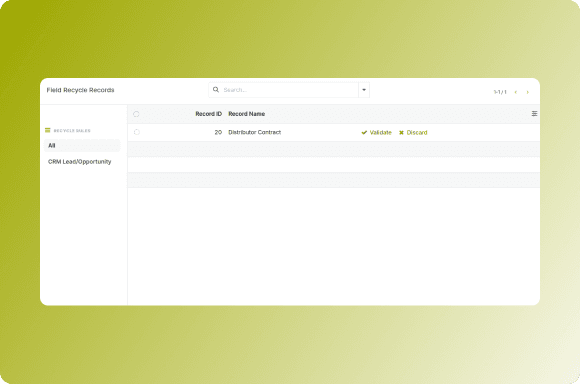This screenshot has height=384, width=580.
Task: Click the 1-1 / 1 pager counter
Action: click(500, 92)
